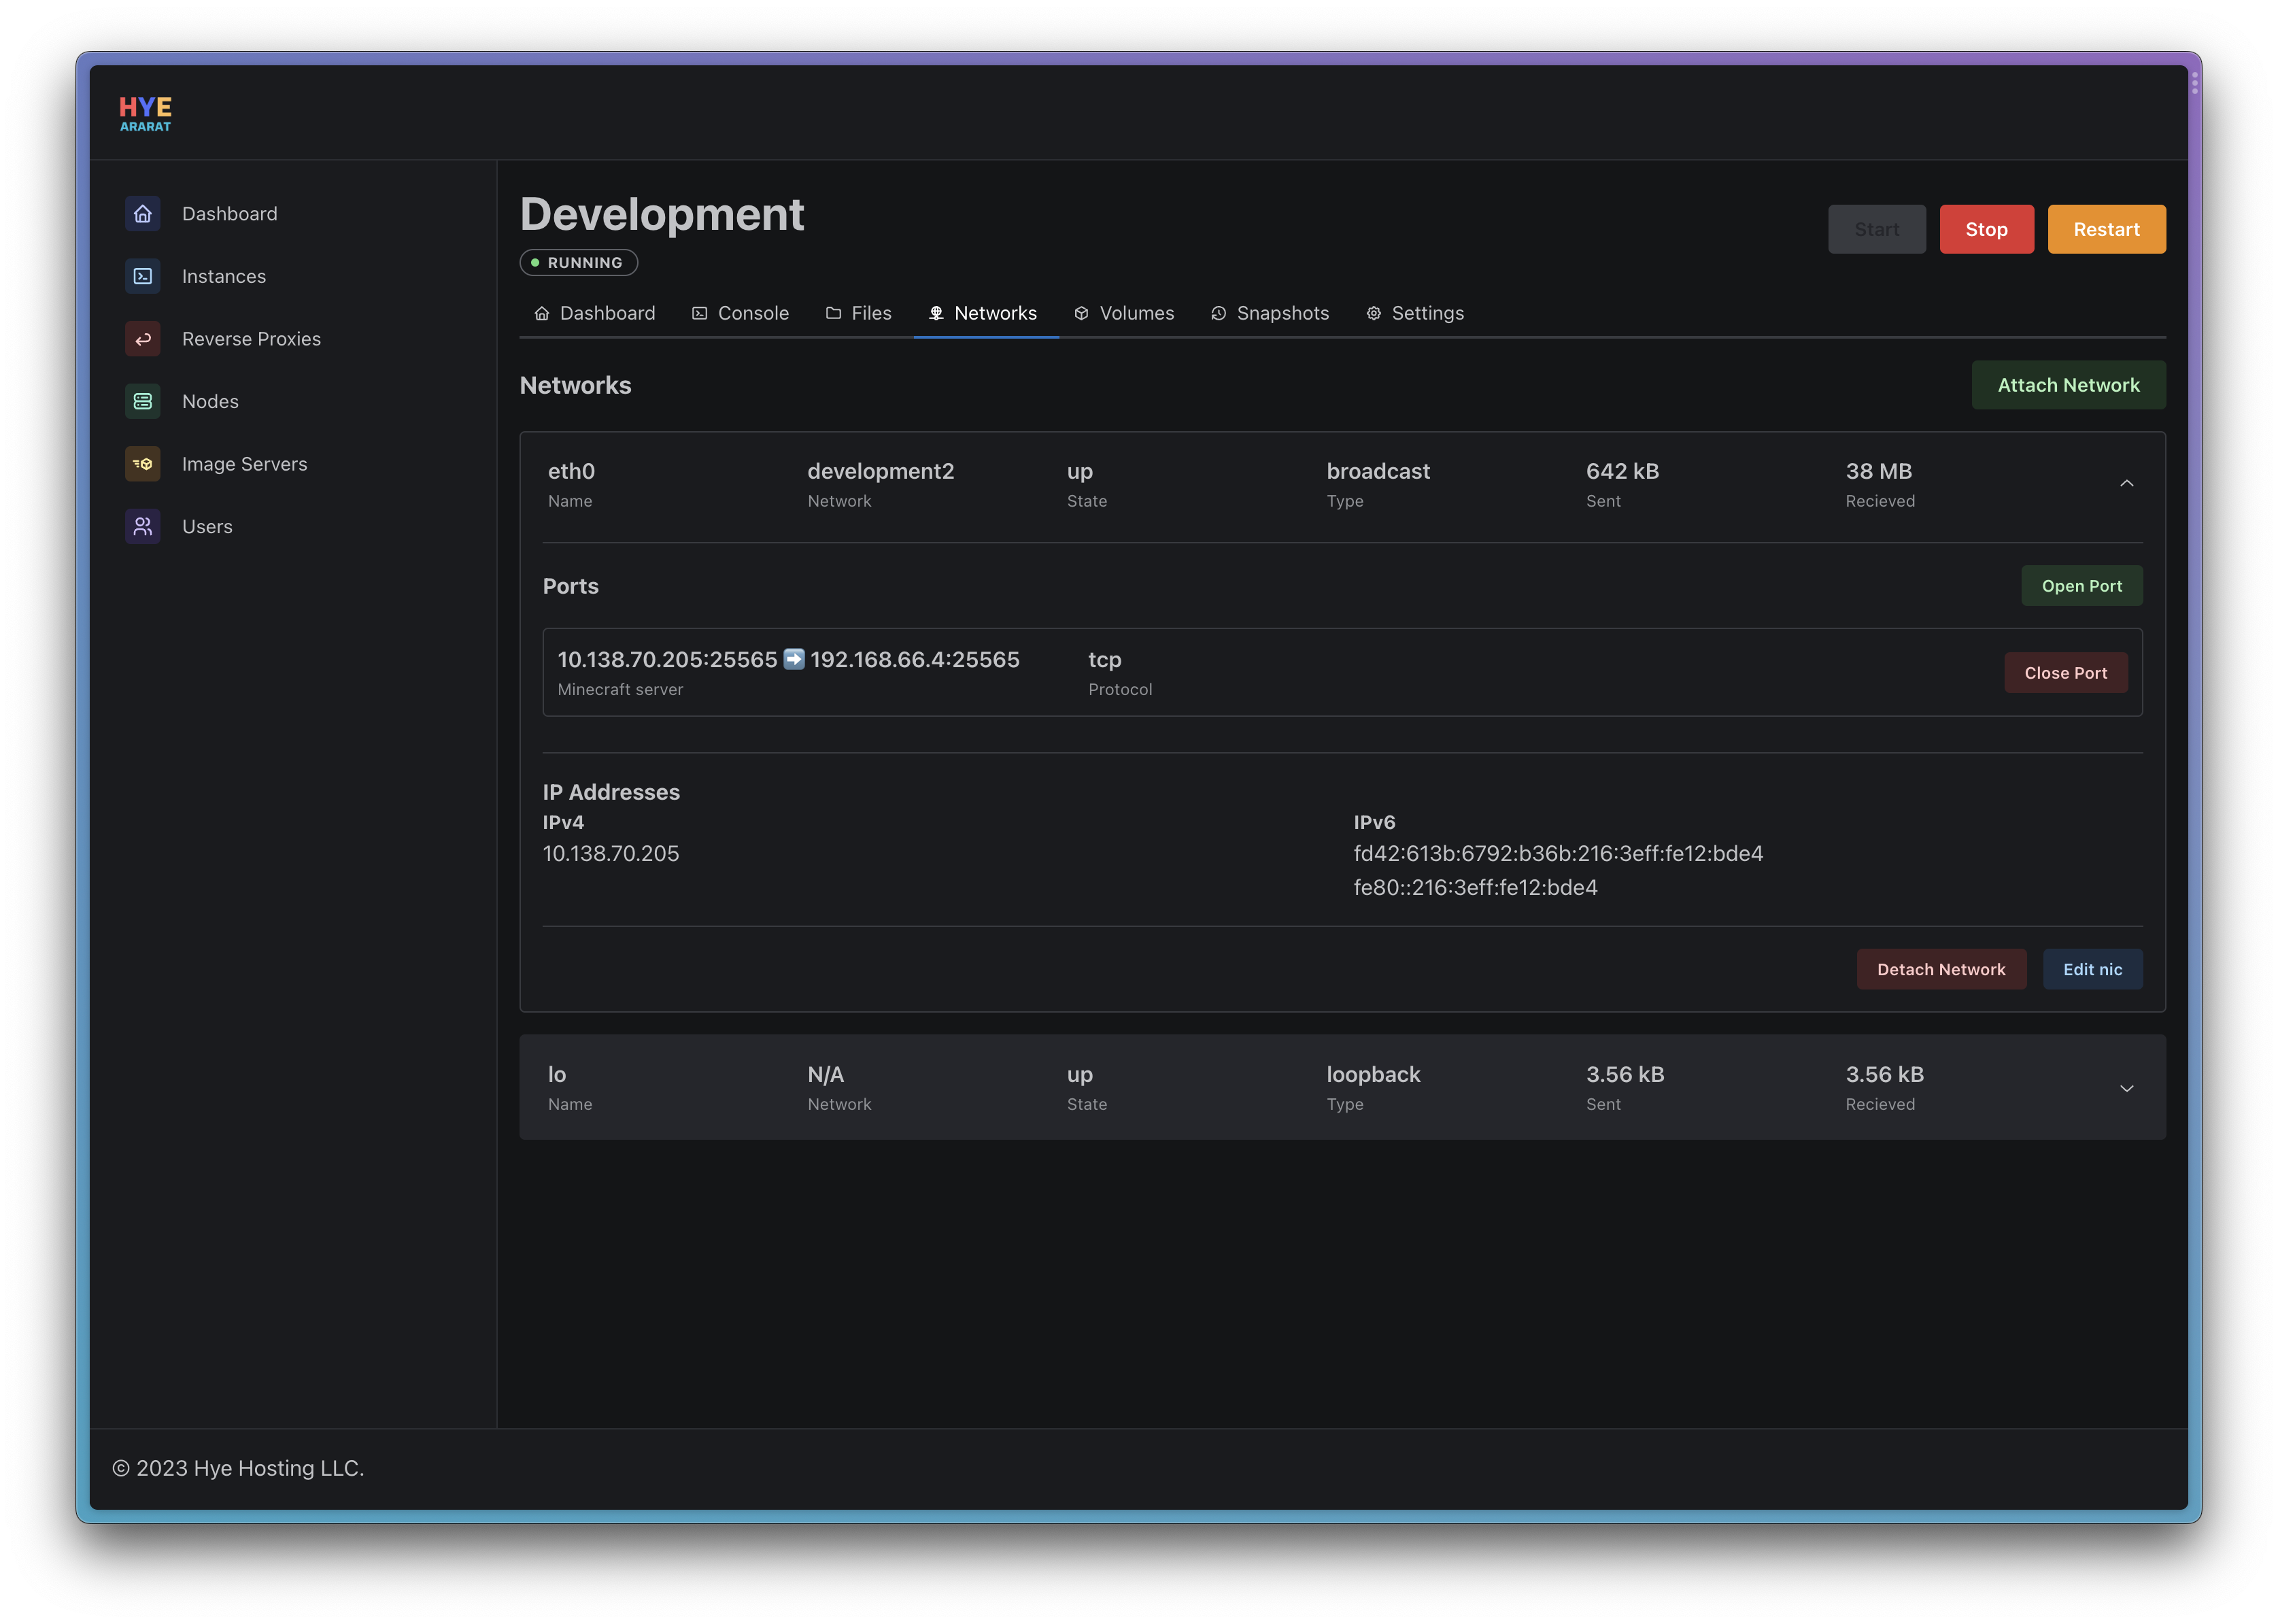Select Nodes in the sidebar
This screenshot has height=1624, width=2278.
210,401
